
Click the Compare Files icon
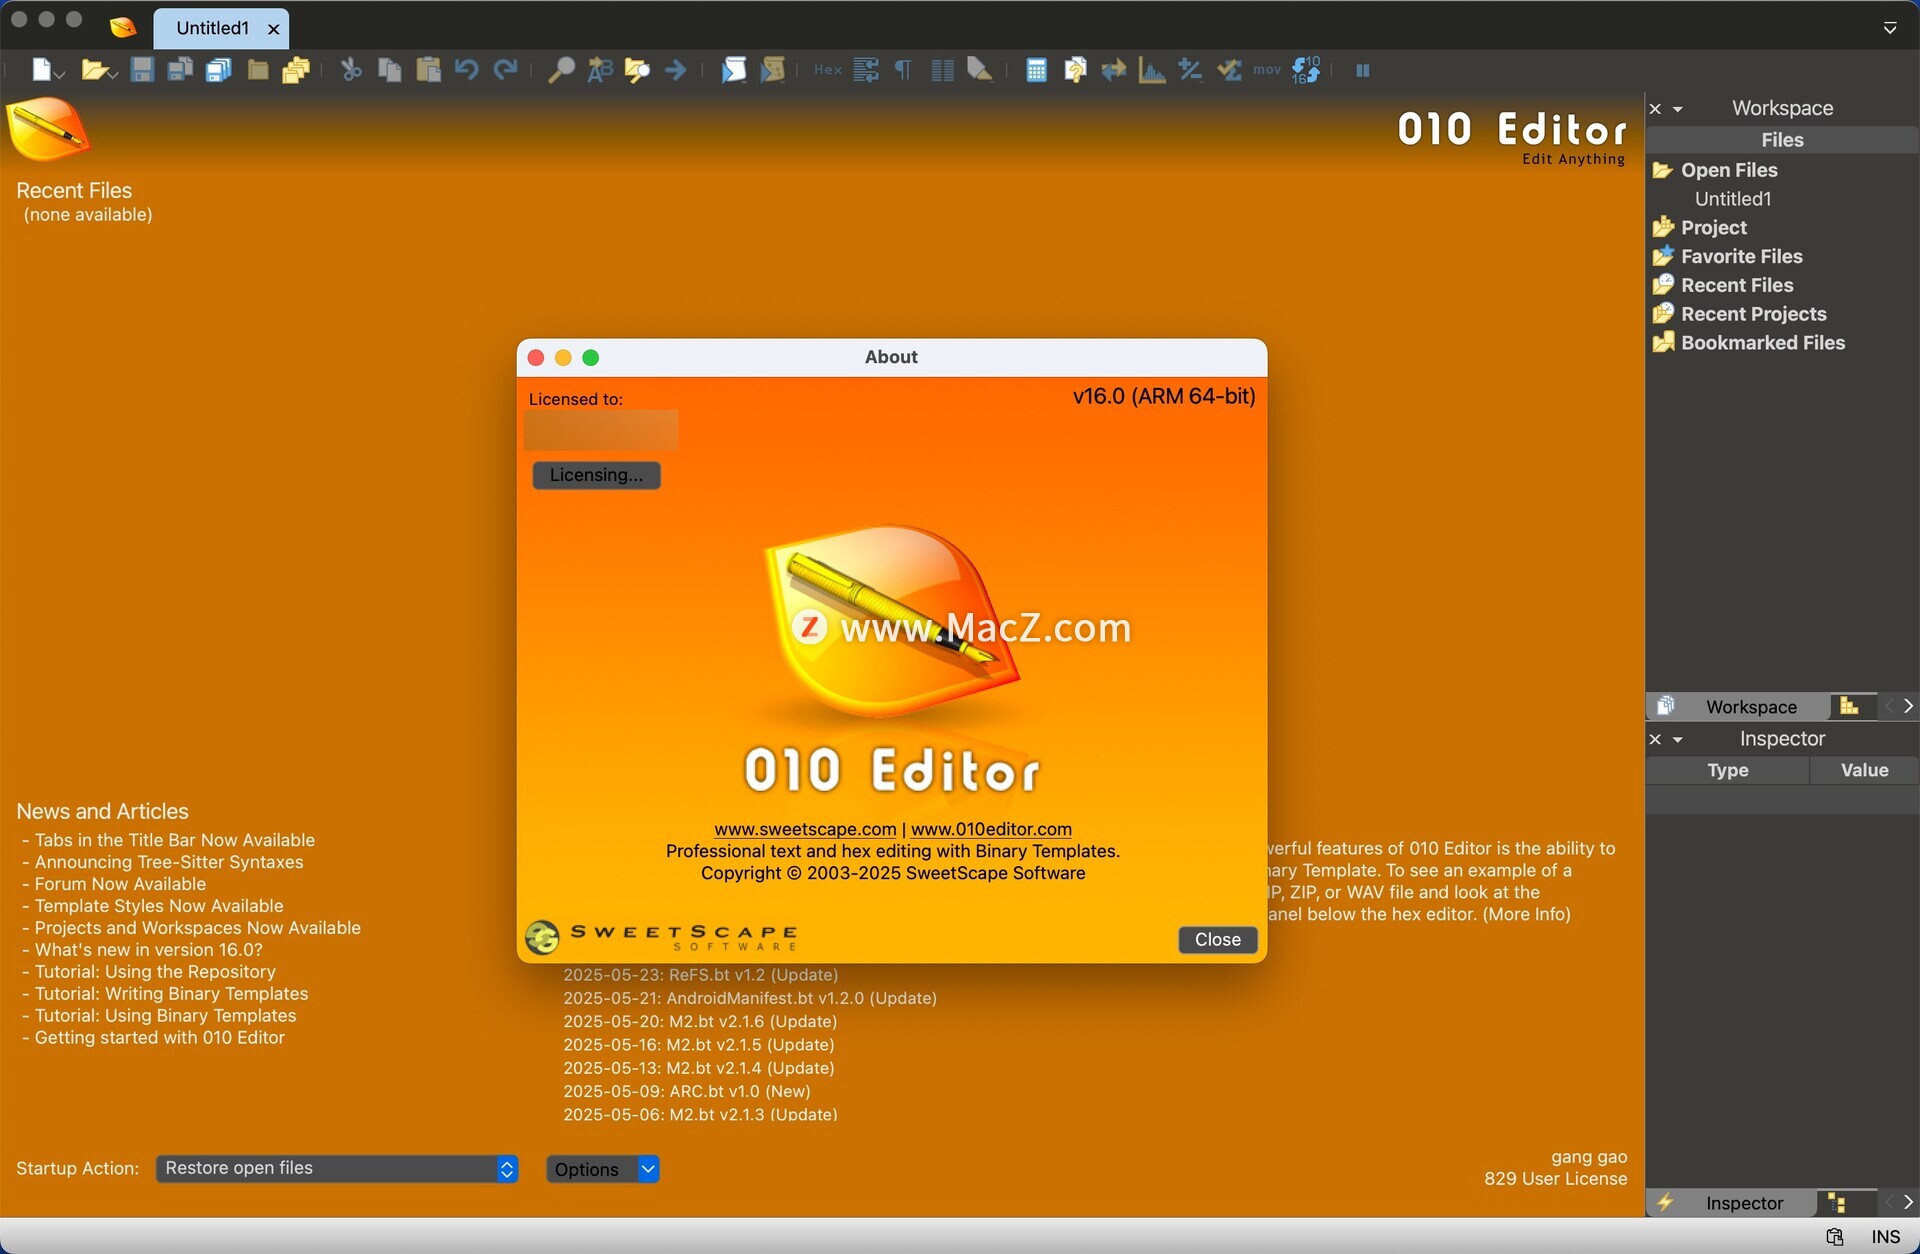click(1075, 70)
